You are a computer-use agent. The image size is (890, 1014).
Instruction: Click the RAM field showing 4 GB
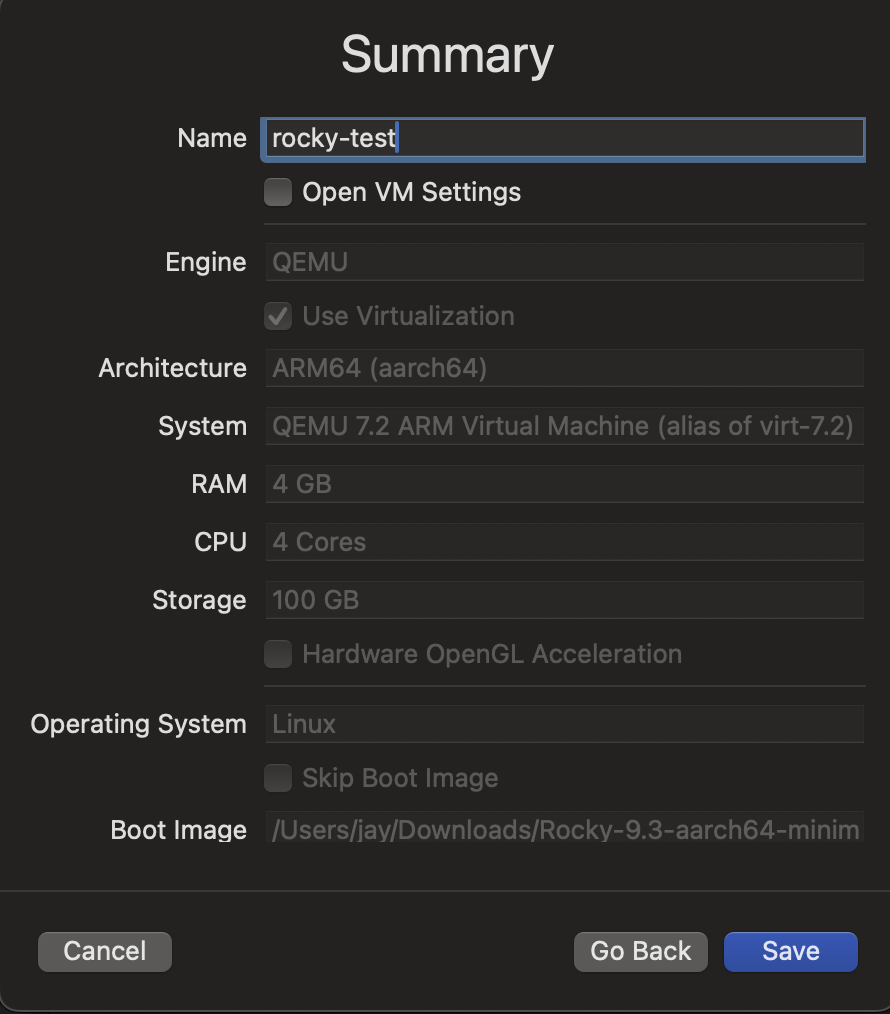click(563, 485)
